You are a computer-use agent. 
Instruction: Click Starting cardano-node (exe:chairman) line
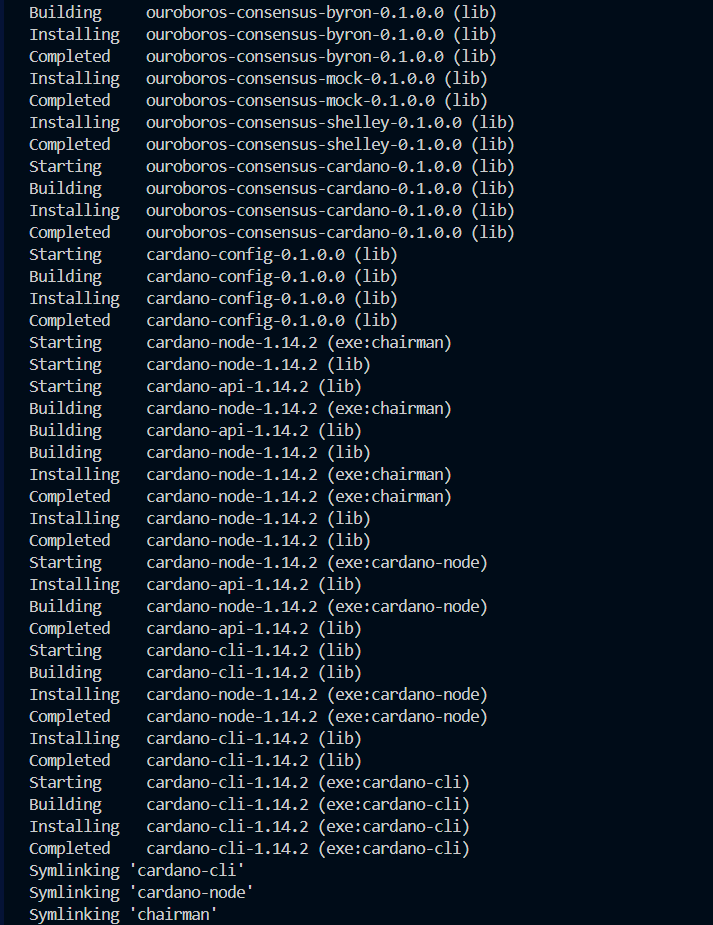[240, 342]
